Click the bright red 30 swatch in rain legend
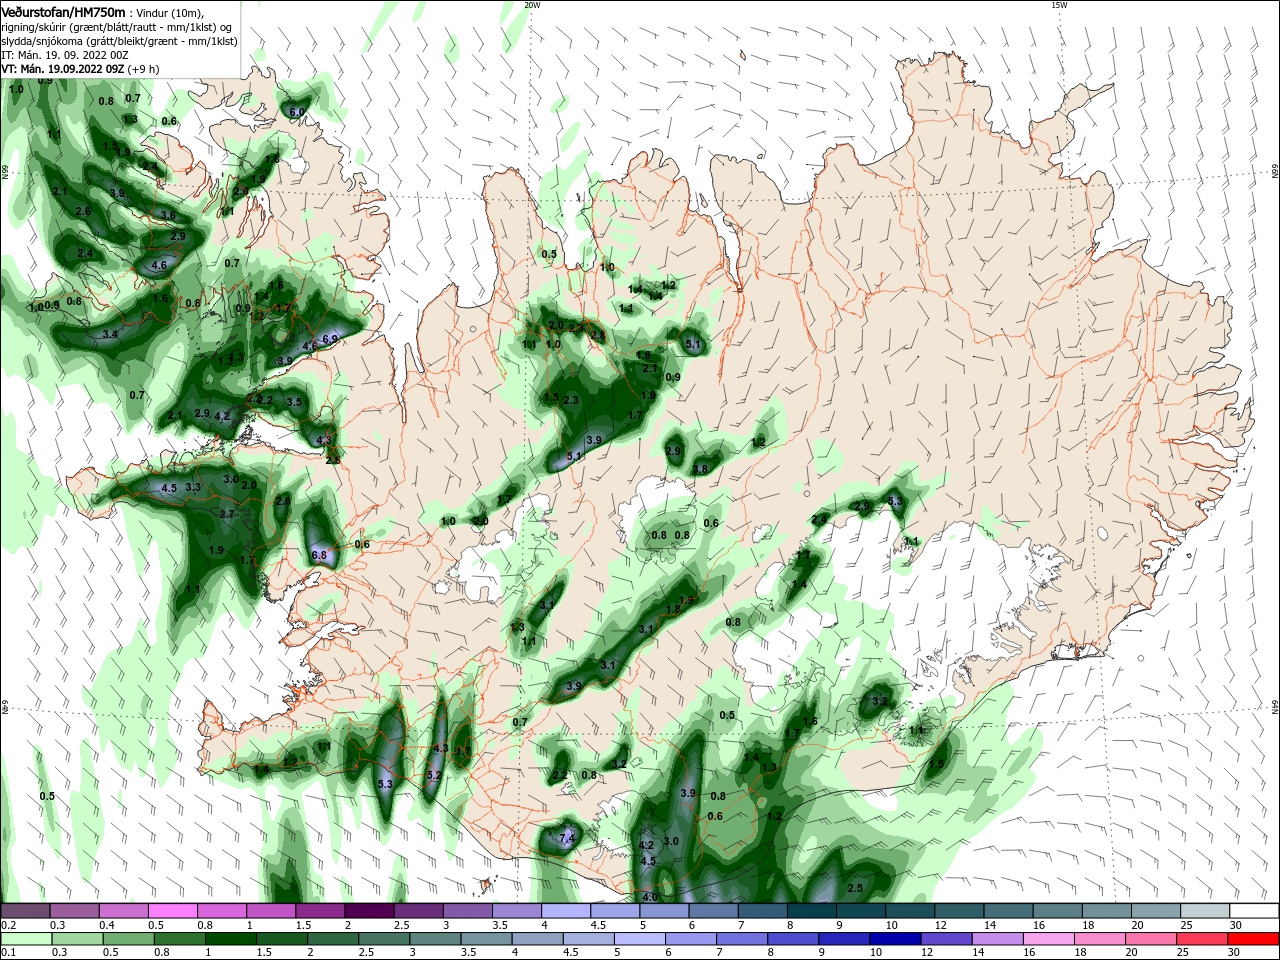Image resolution: width=1280 pixels, height=960 pixels. tap(1255, 940)
